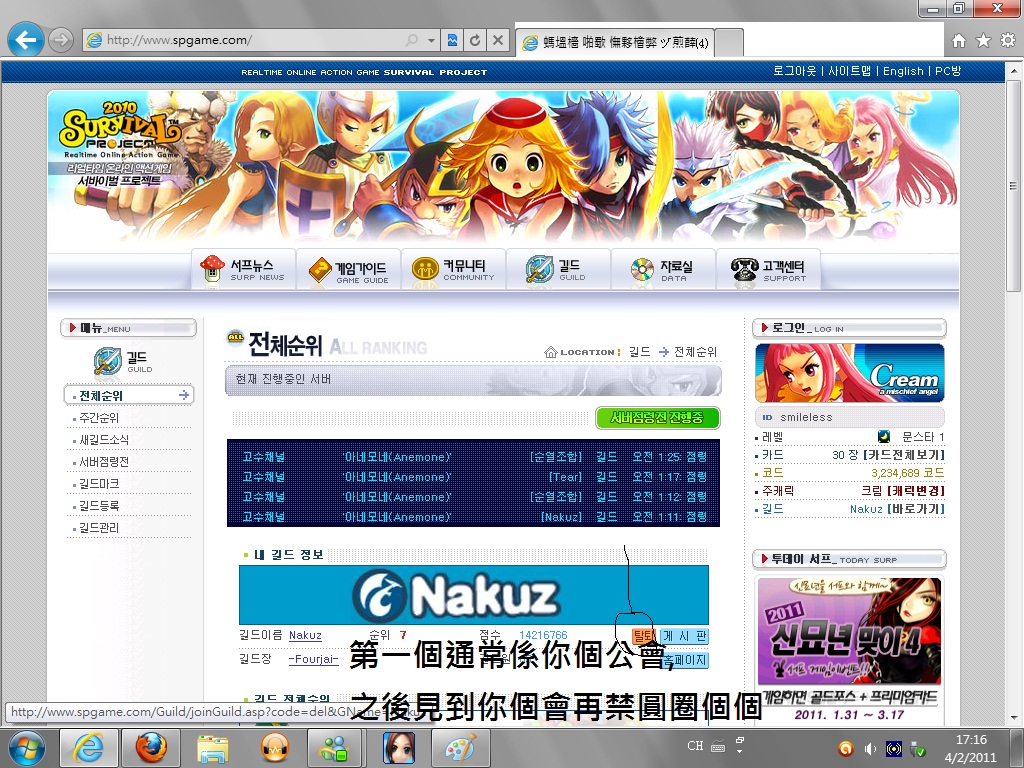Click the volume speaker tray icon

point(870,749)
